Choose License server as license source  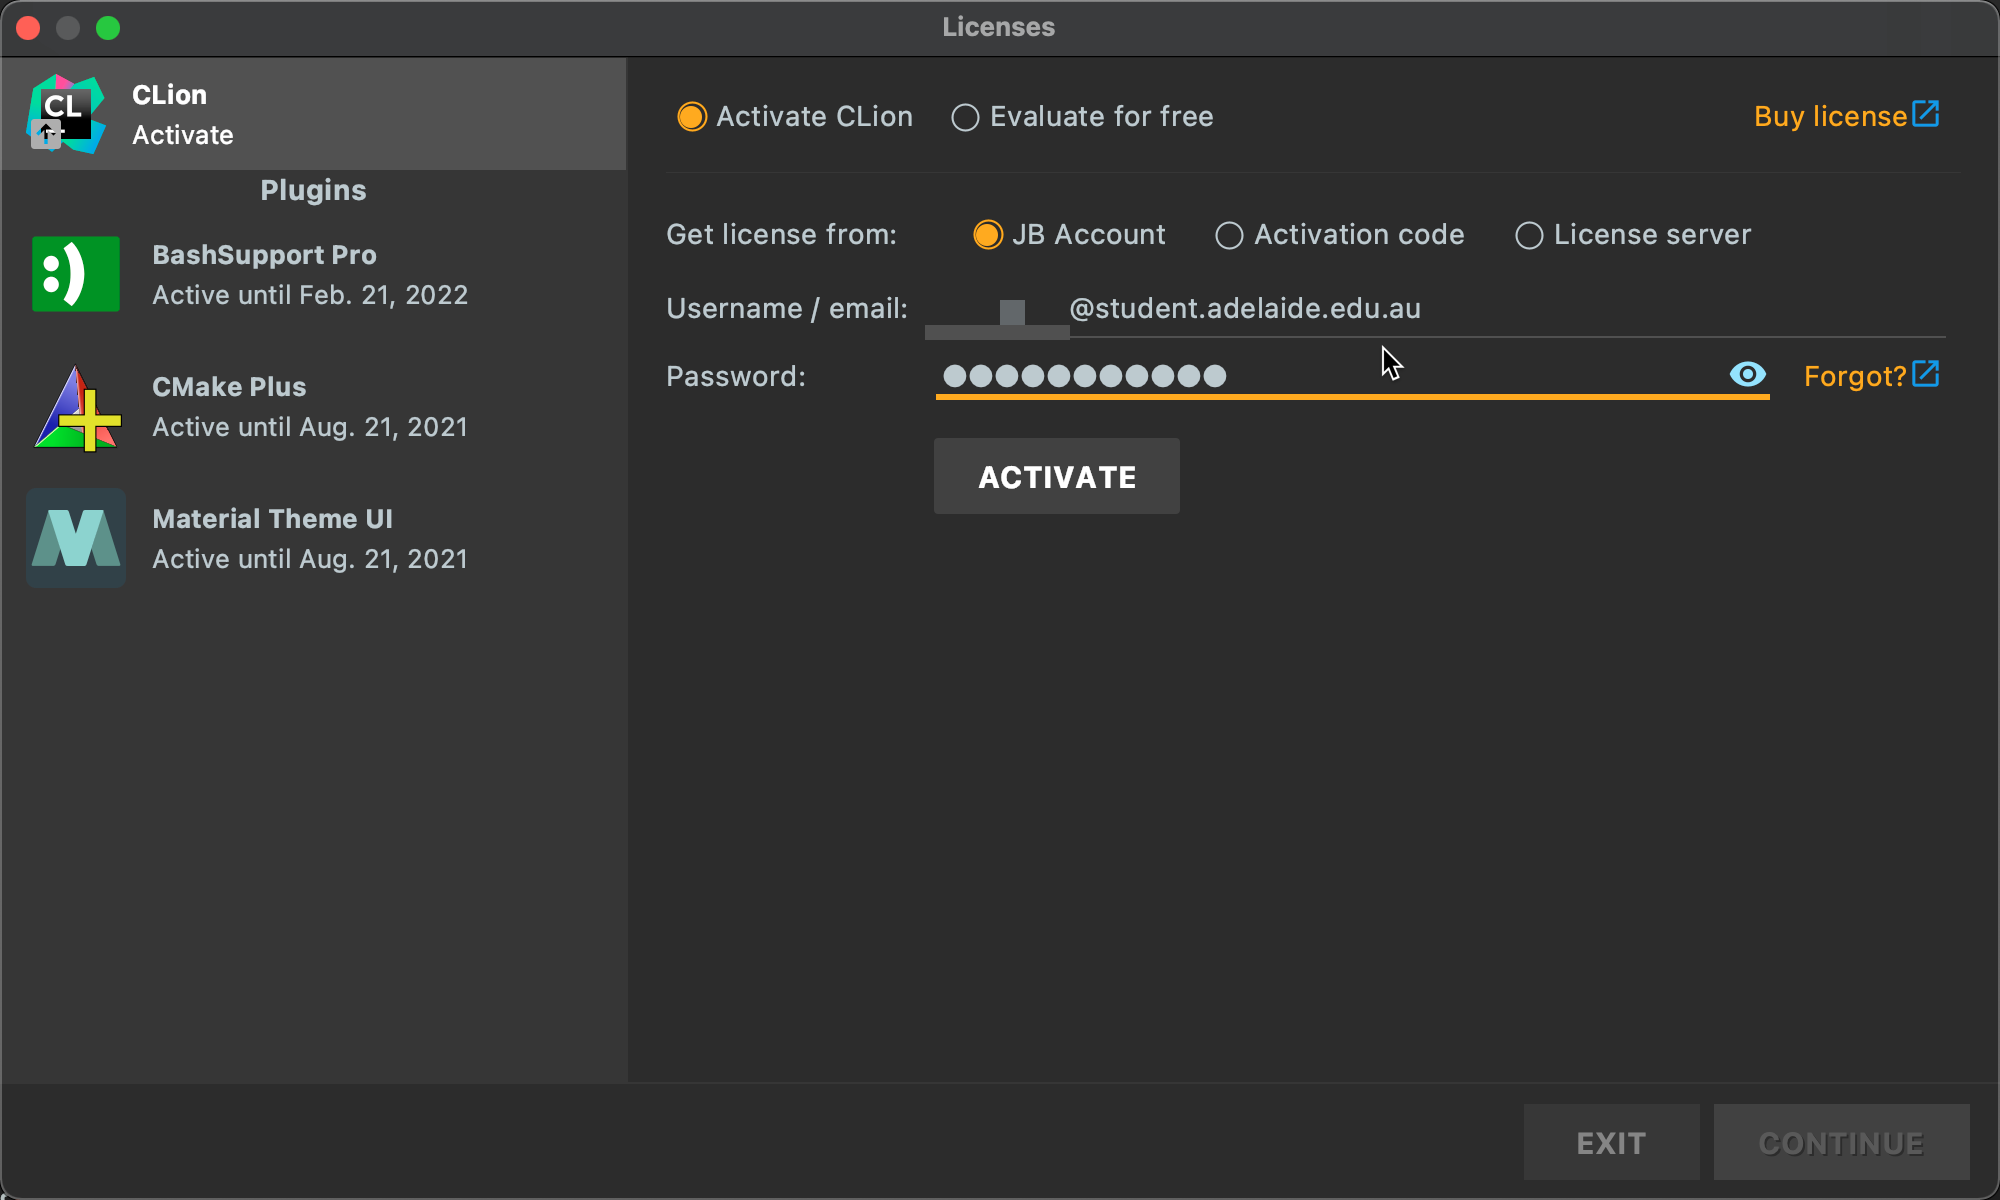click(1528, 236)
